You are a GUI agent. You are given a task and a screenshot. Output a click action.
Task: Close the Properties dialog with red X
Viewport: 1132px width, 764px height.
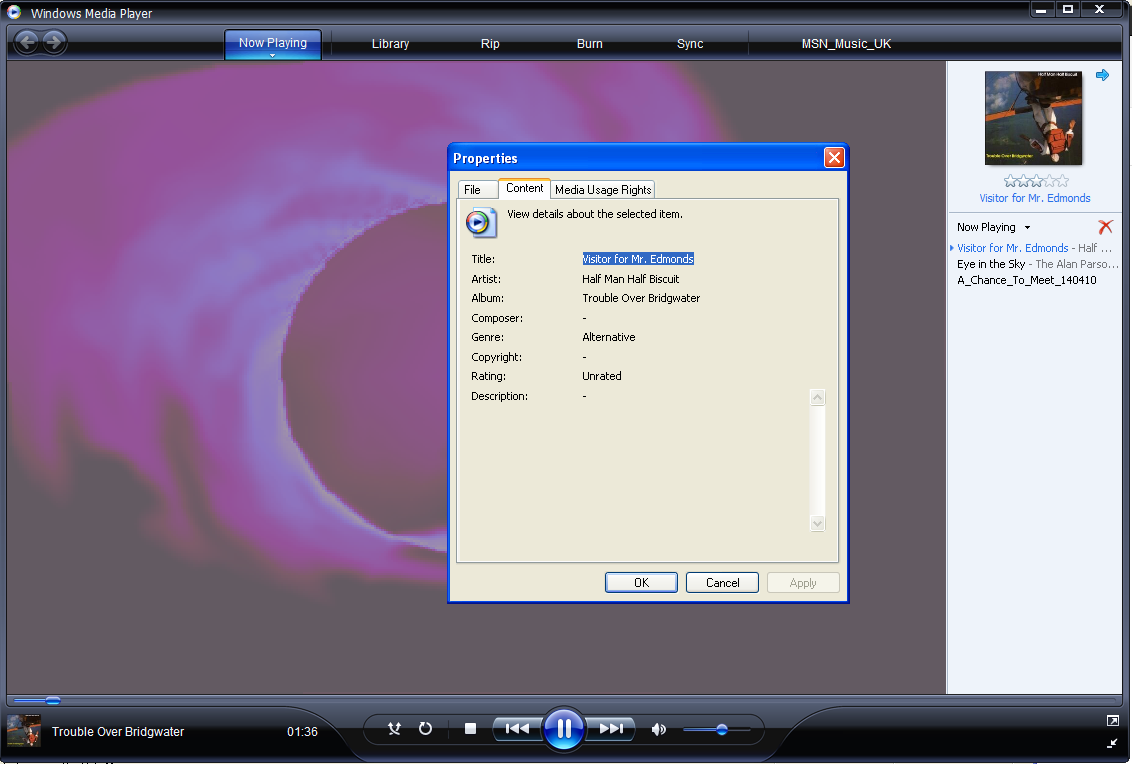(834, 157)
